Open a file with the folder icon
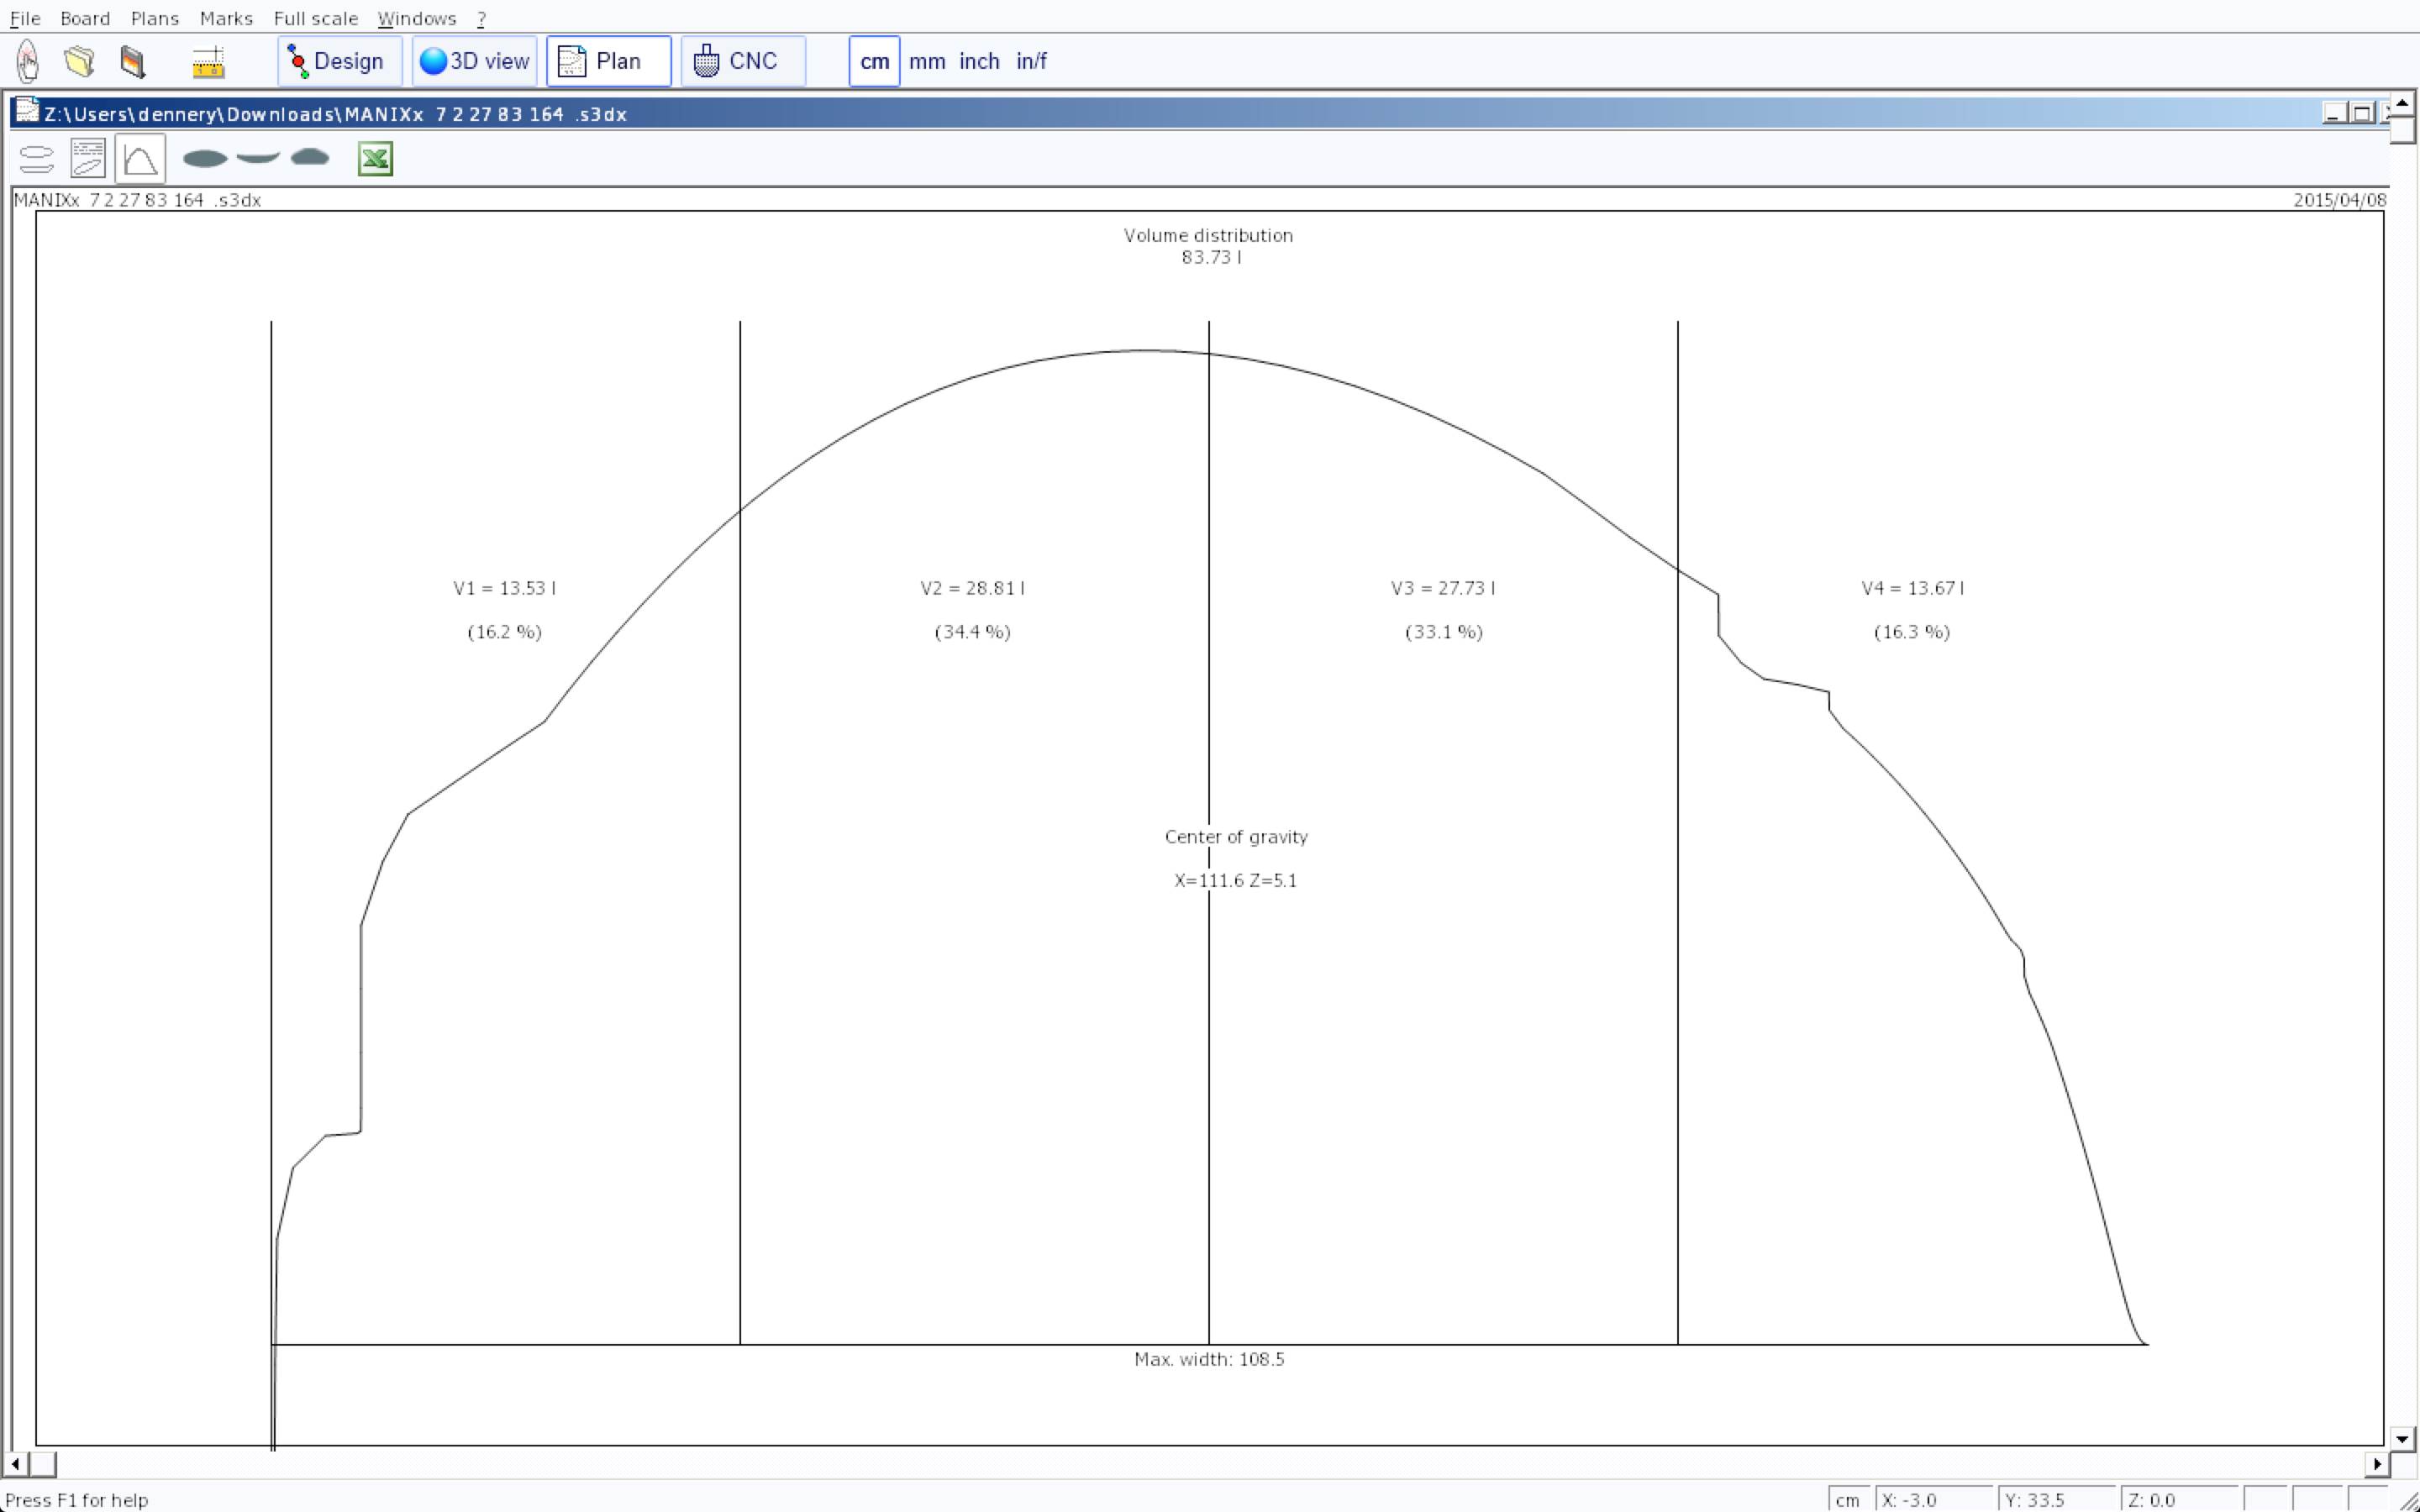Image resolution: width=2420 pixels, height=1512 pixels. coord(80,61)
